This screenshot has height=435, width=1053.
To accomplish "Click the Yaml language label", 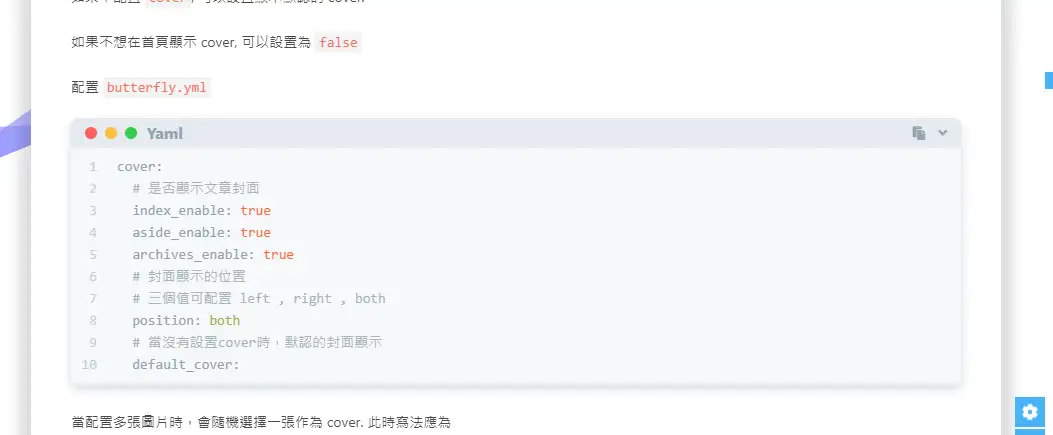I will (x=165, y=134).
